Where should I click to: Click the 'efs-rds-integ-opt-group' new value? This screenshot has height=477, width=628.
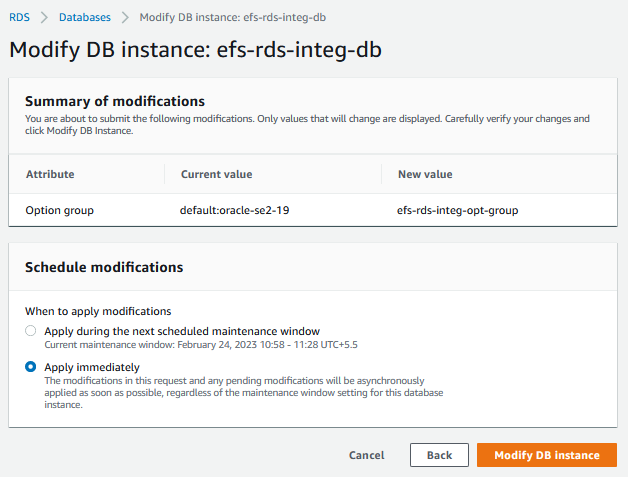[x=457, y=210]
